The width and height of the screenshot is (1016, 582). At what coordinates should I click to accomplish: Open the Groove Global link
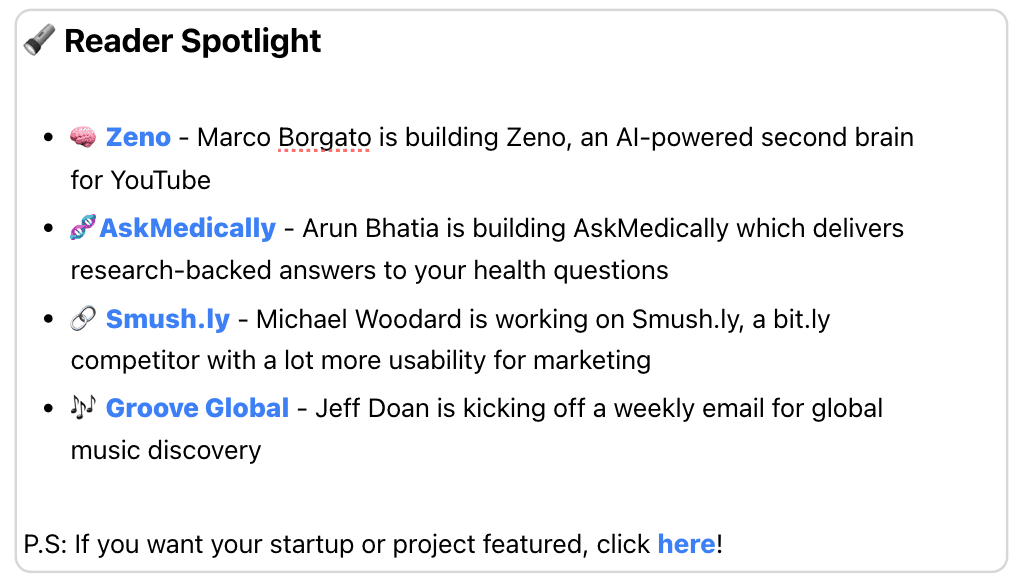[x=197, y=408]
